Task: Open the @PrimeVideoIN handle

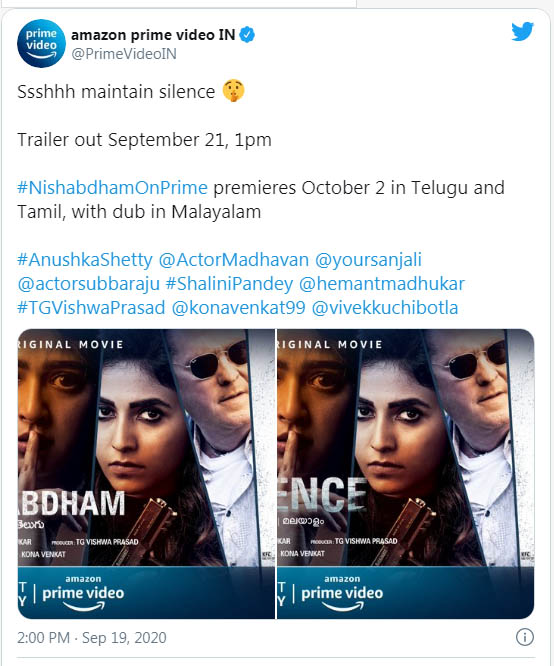Action: point(124,54)
